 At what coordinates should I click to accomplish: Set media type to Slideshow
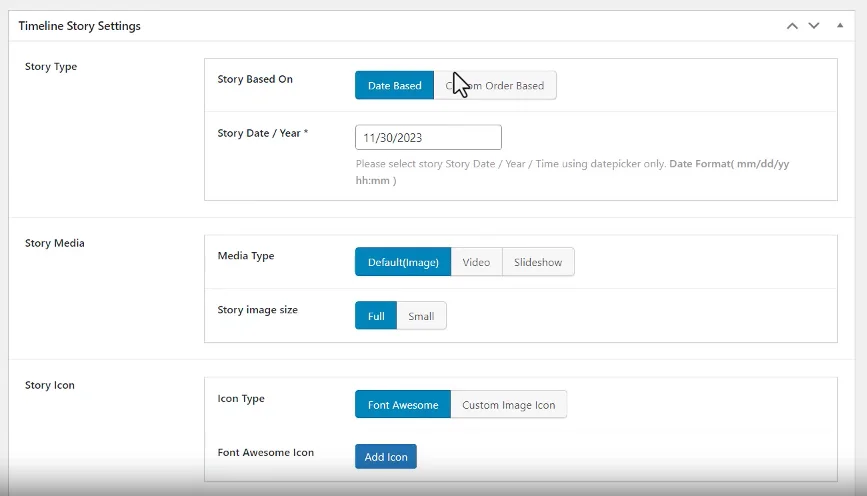coord(538,262)
